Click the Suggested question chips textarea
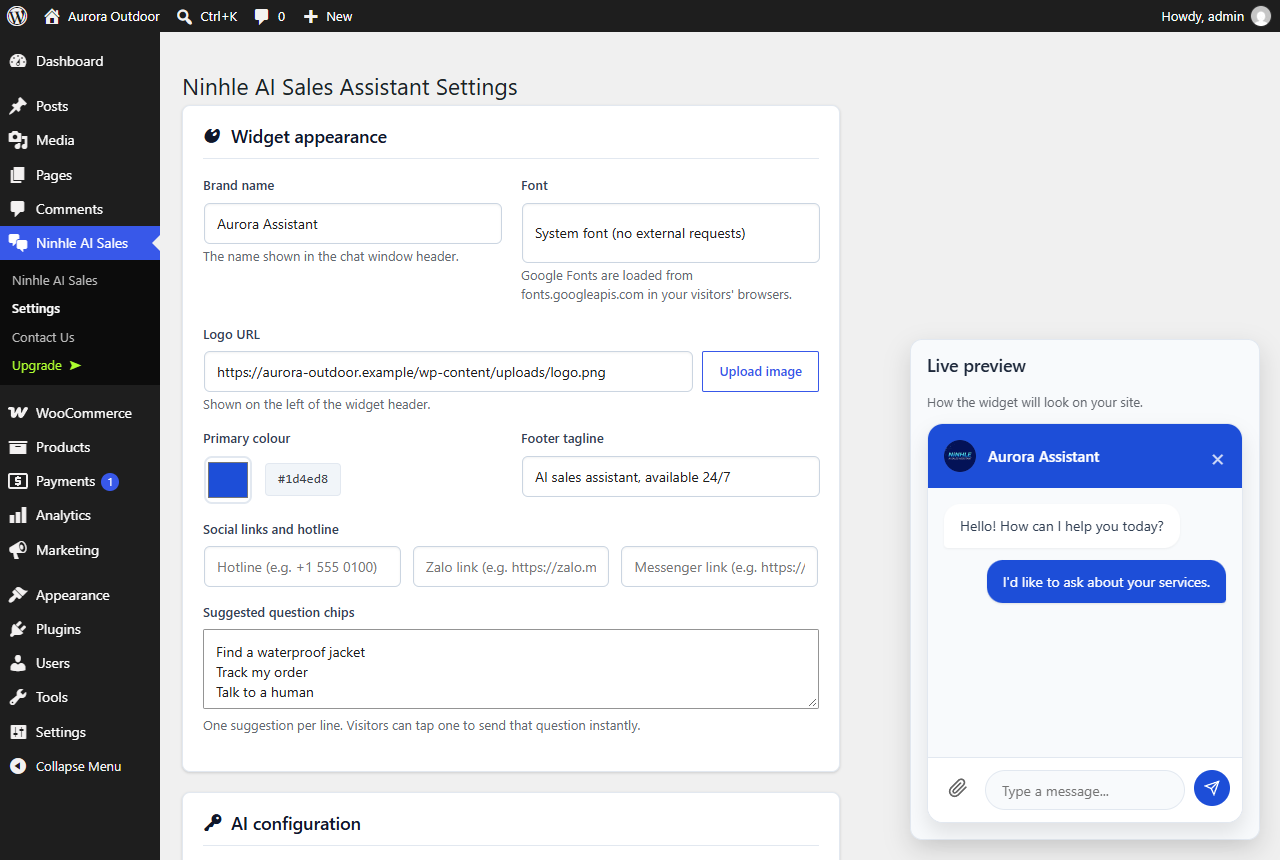 (511, 669)
